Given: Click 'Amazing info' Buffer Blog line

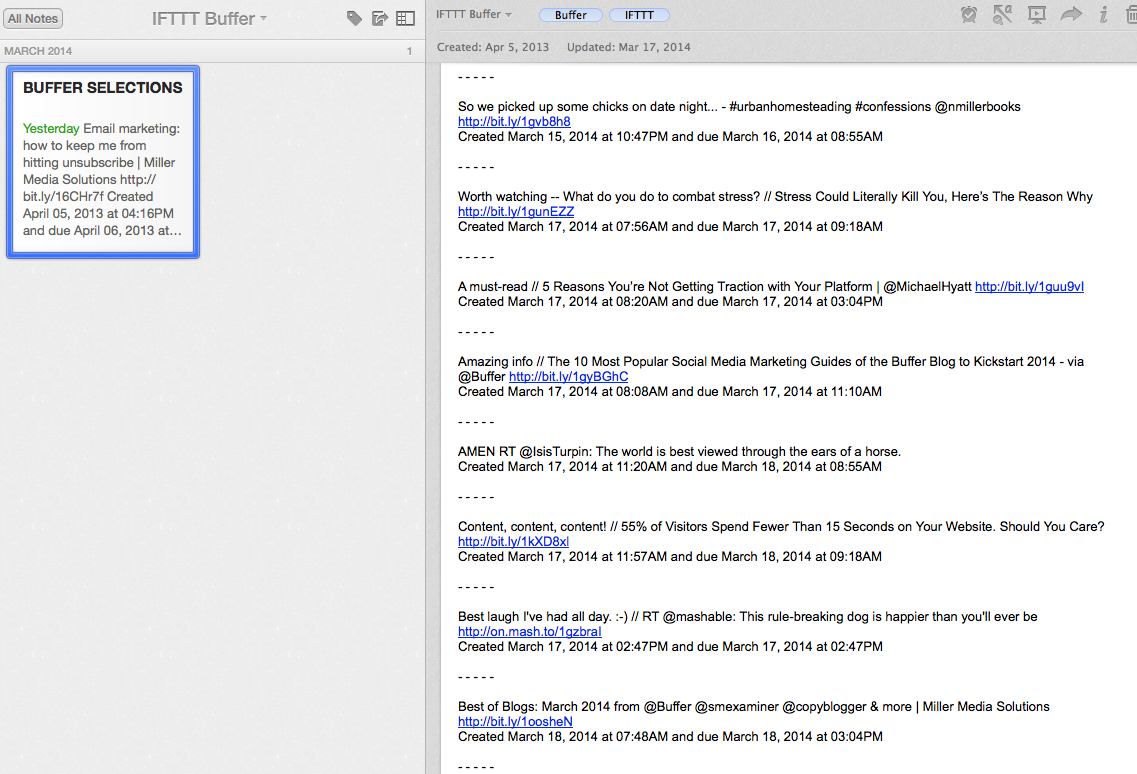Looking at the screenshot, I should (x=771, y=361).
